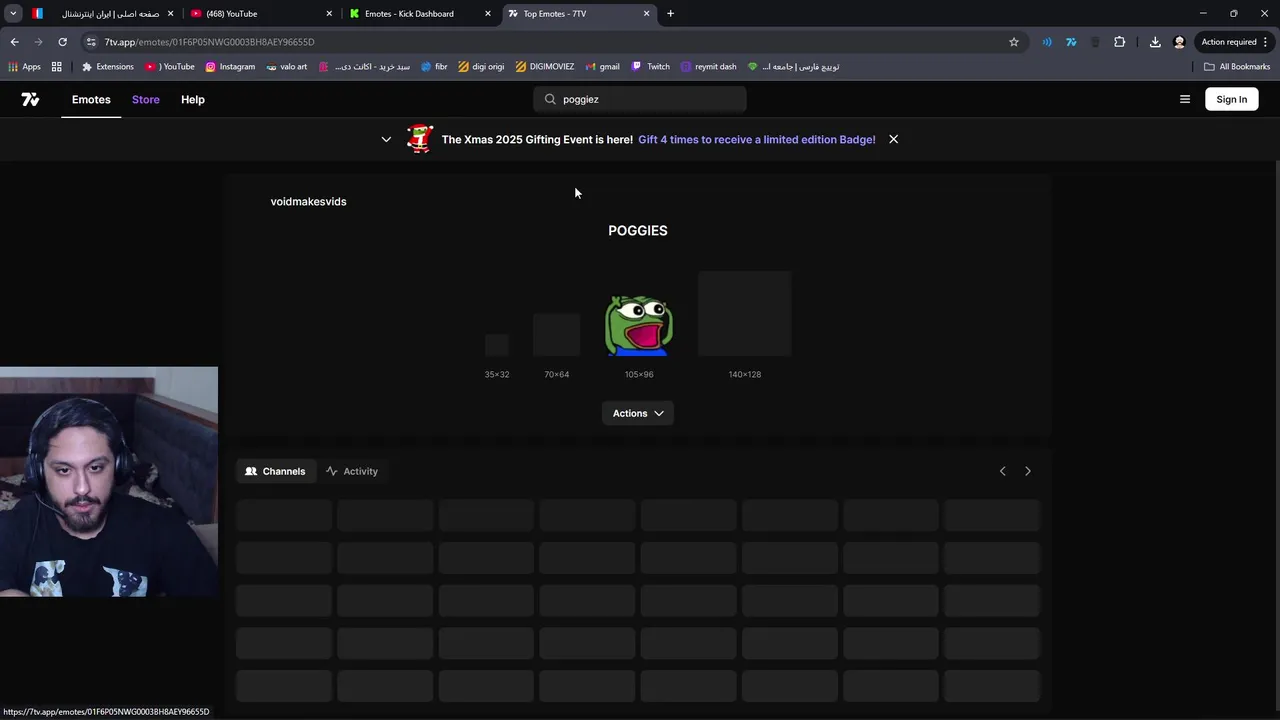Click the tab groups grid icon in bookmarks bar
This screenshot has height=720, width=1280.
coord(57,67)
